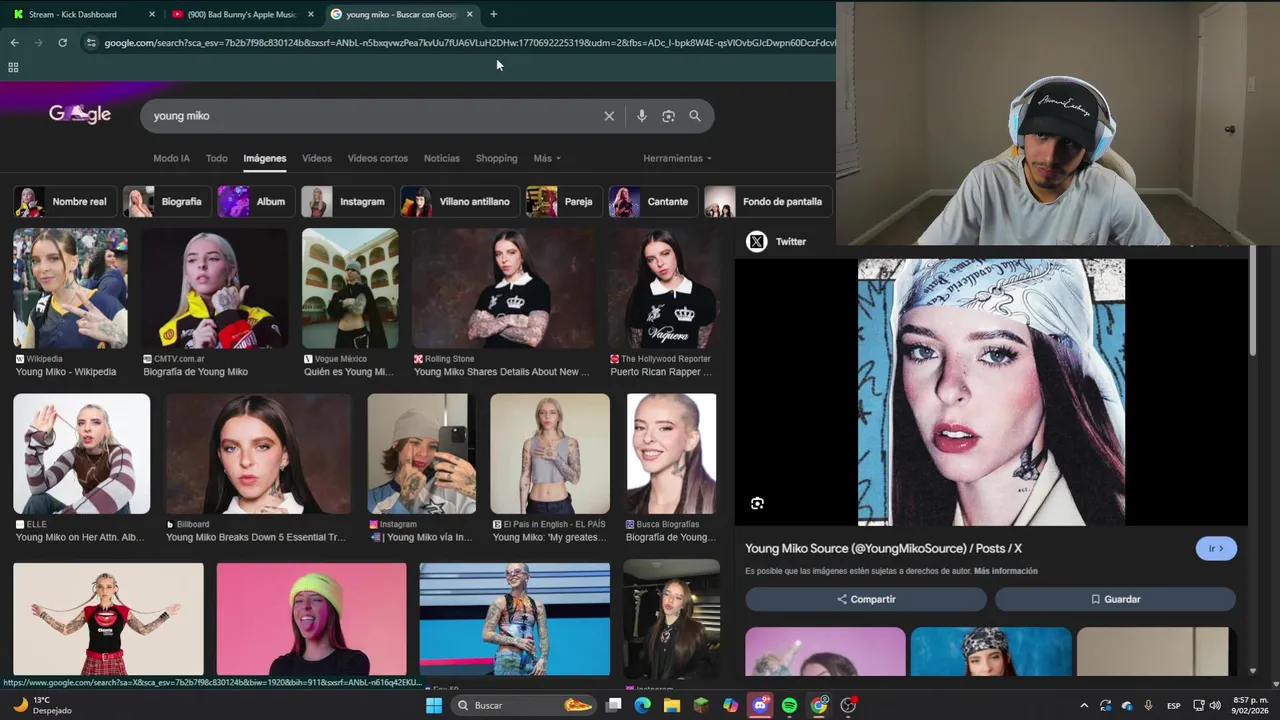Image resolution: width=1280 pixels, height=720 pixels.
Task: Open the Windows Start menu
Action: tap(434, 705)
